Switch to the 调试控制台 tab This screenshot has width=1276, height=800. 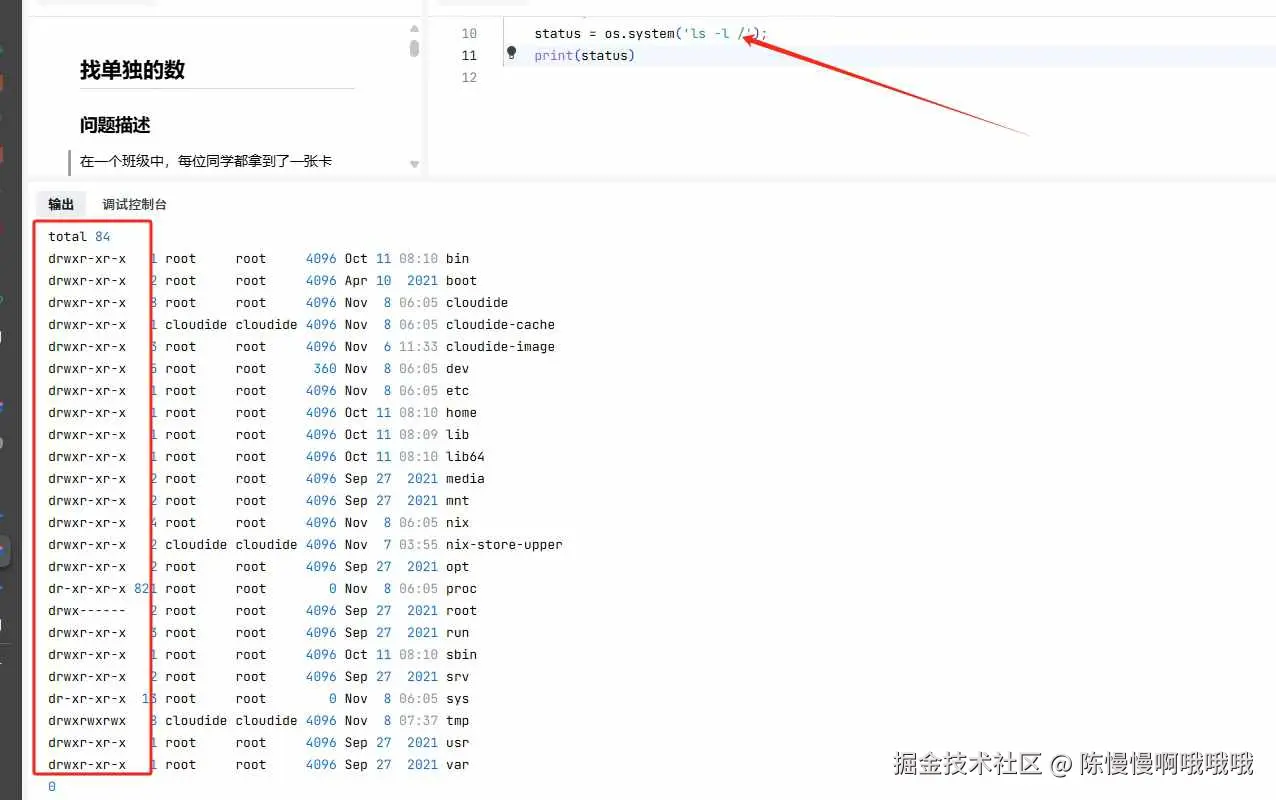click(x=133, y=204)
